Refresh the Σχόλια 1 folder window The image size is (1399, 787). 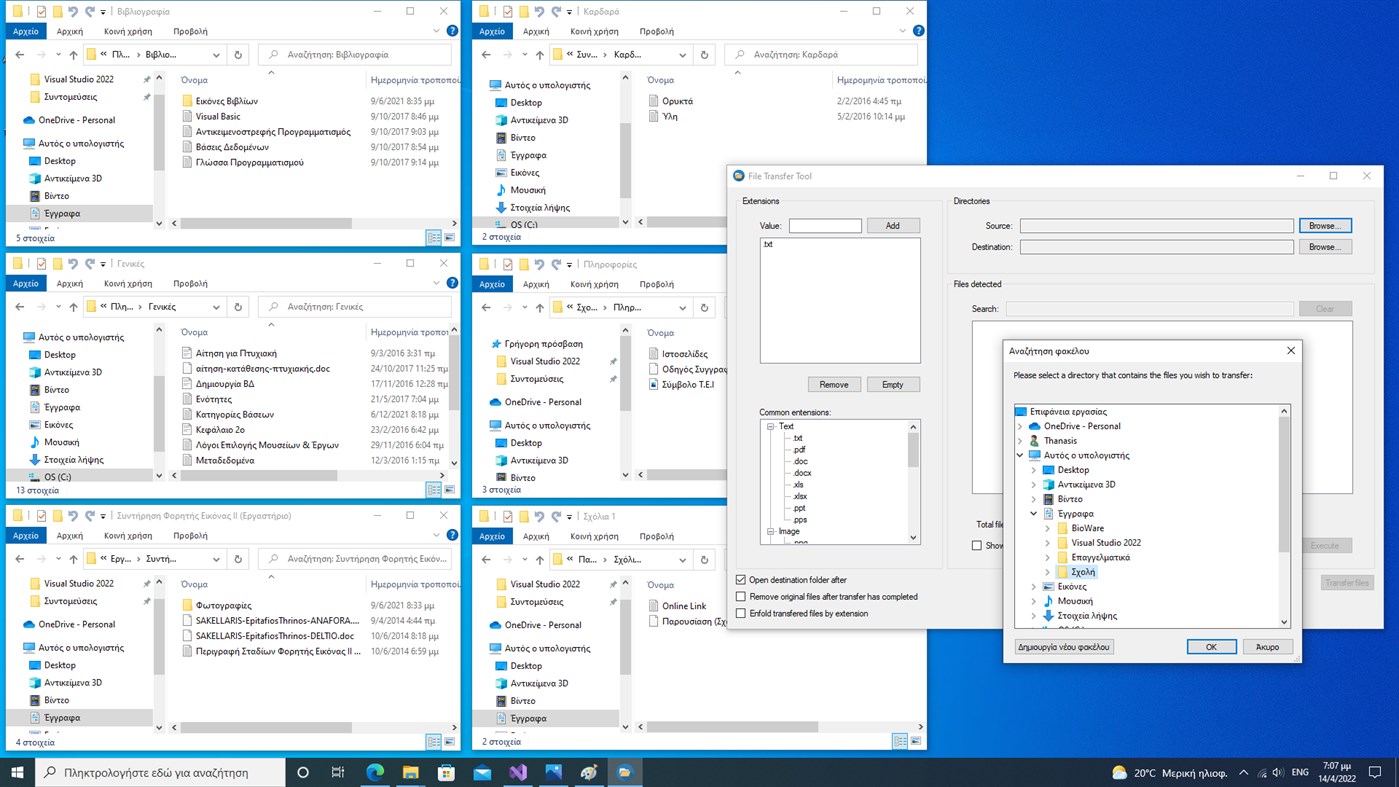coord(704,560)
